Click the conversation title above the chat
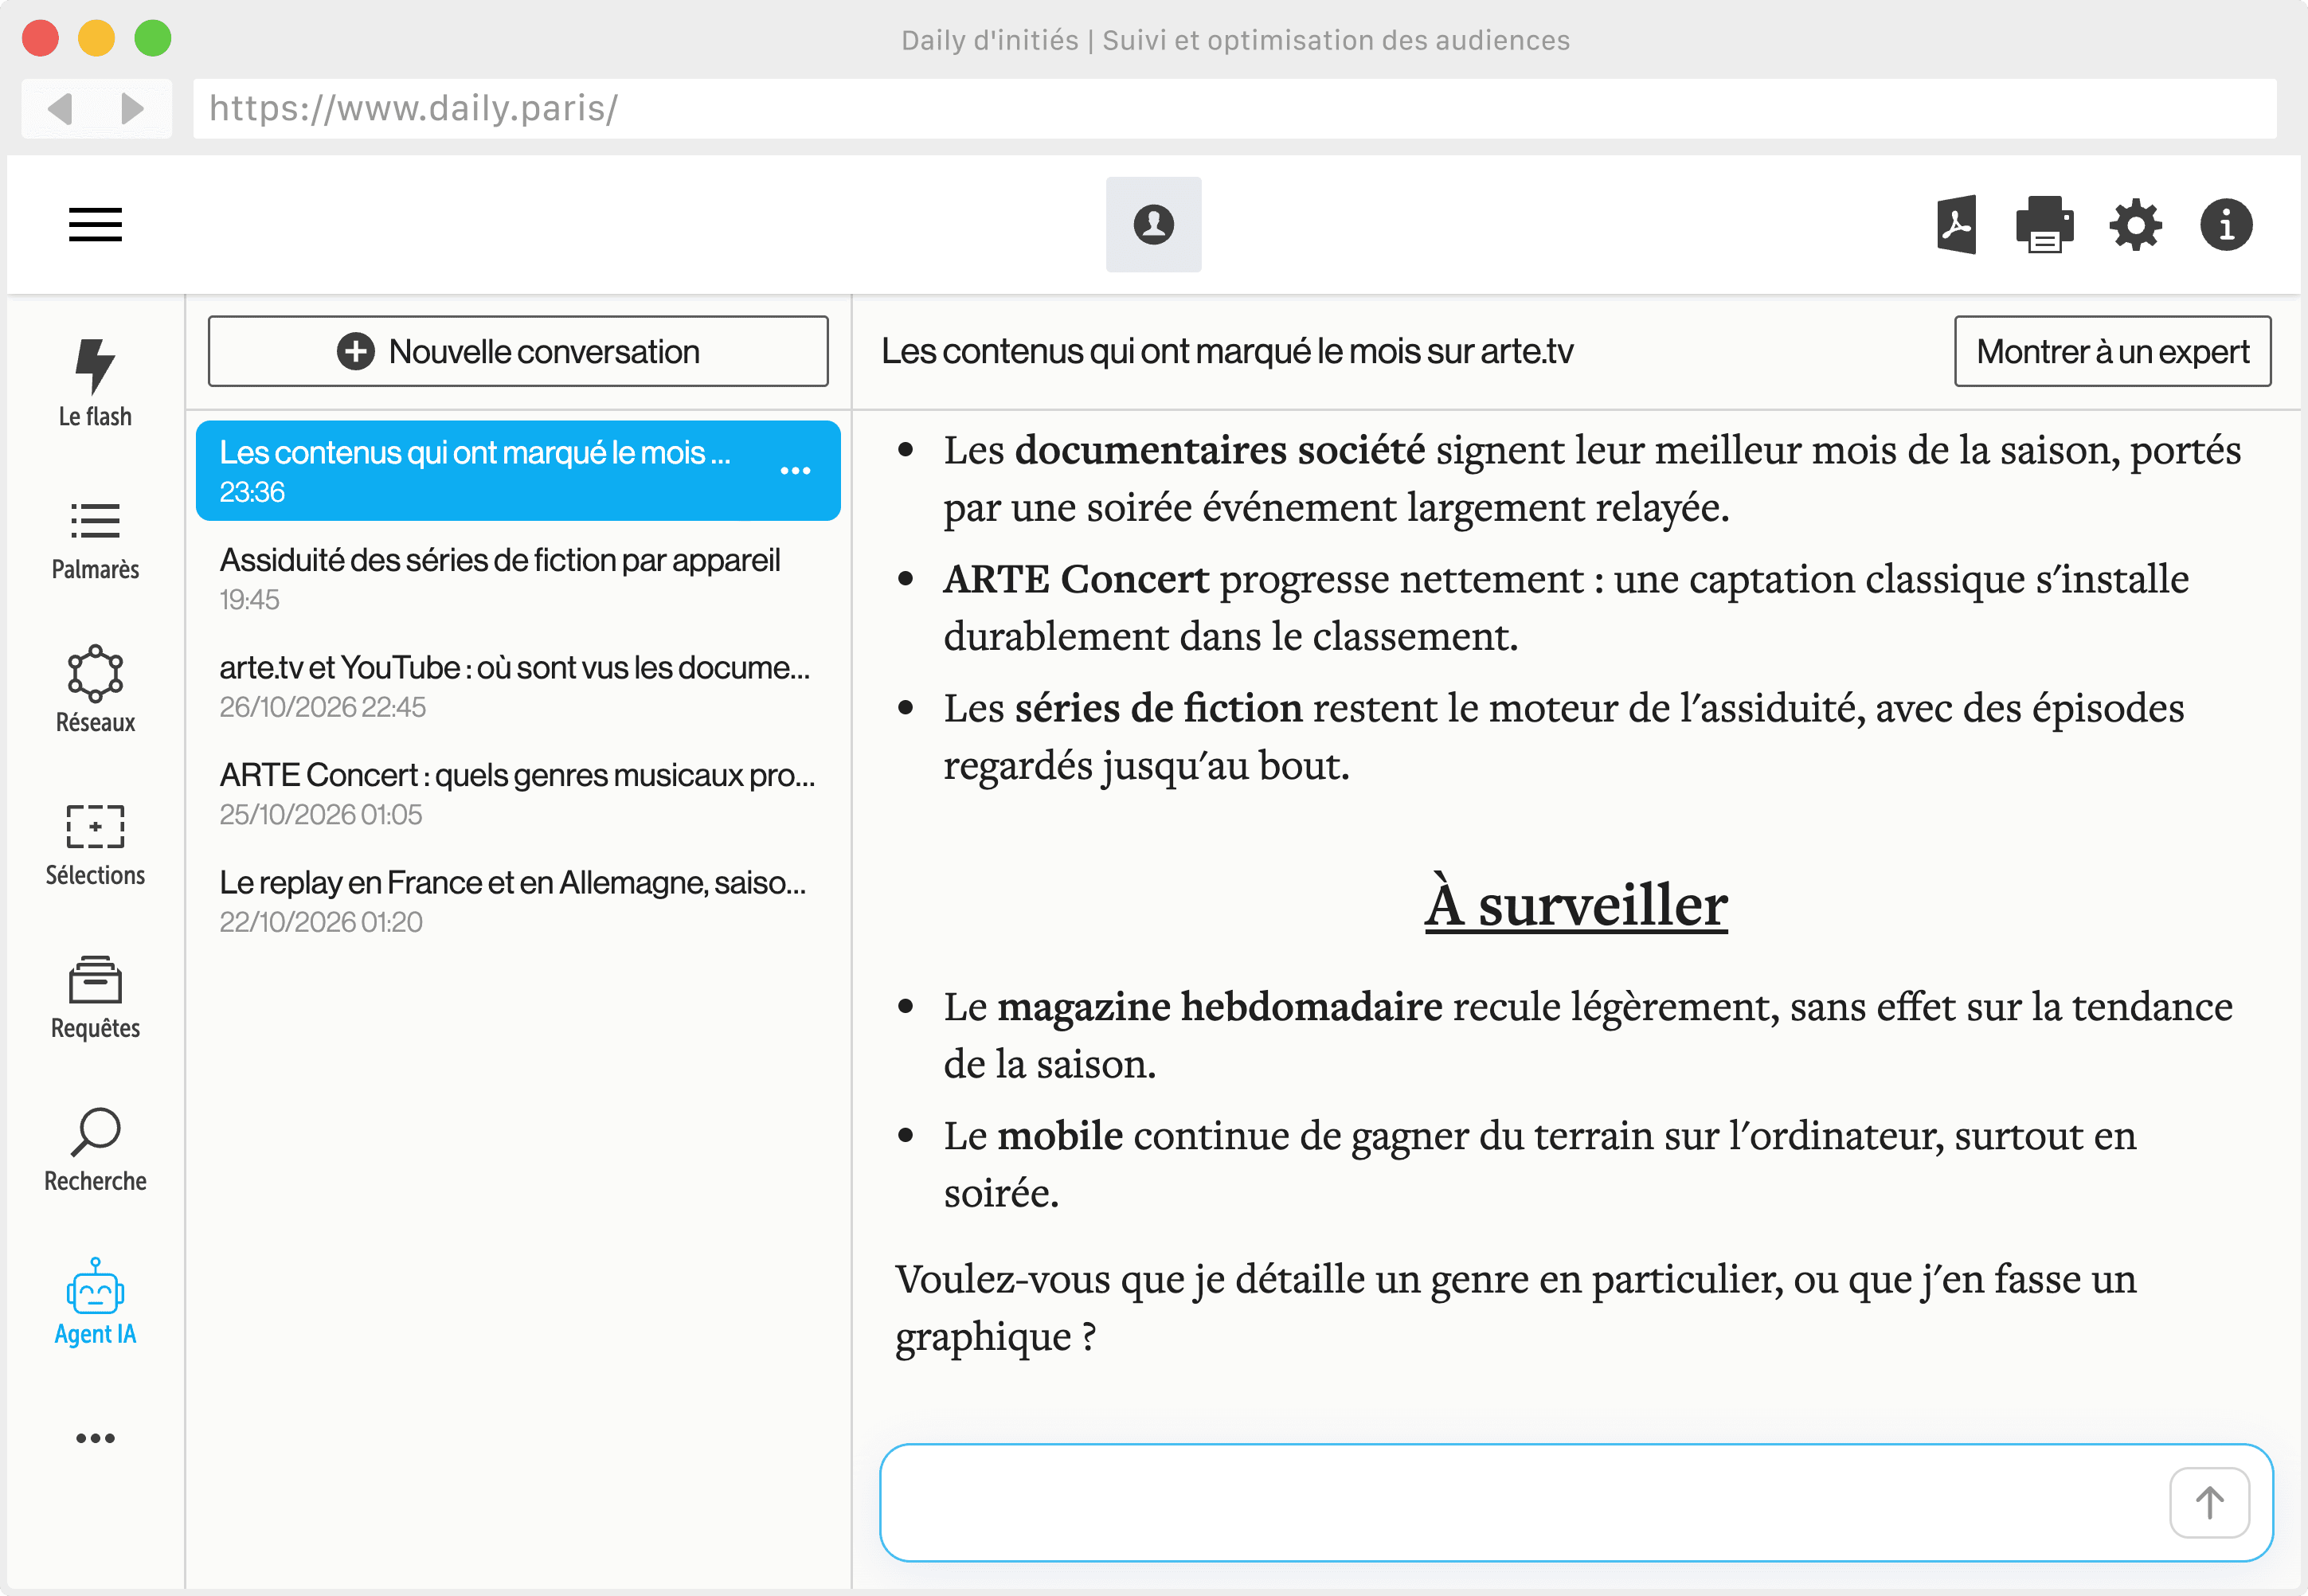 (x=1227, y=351)
